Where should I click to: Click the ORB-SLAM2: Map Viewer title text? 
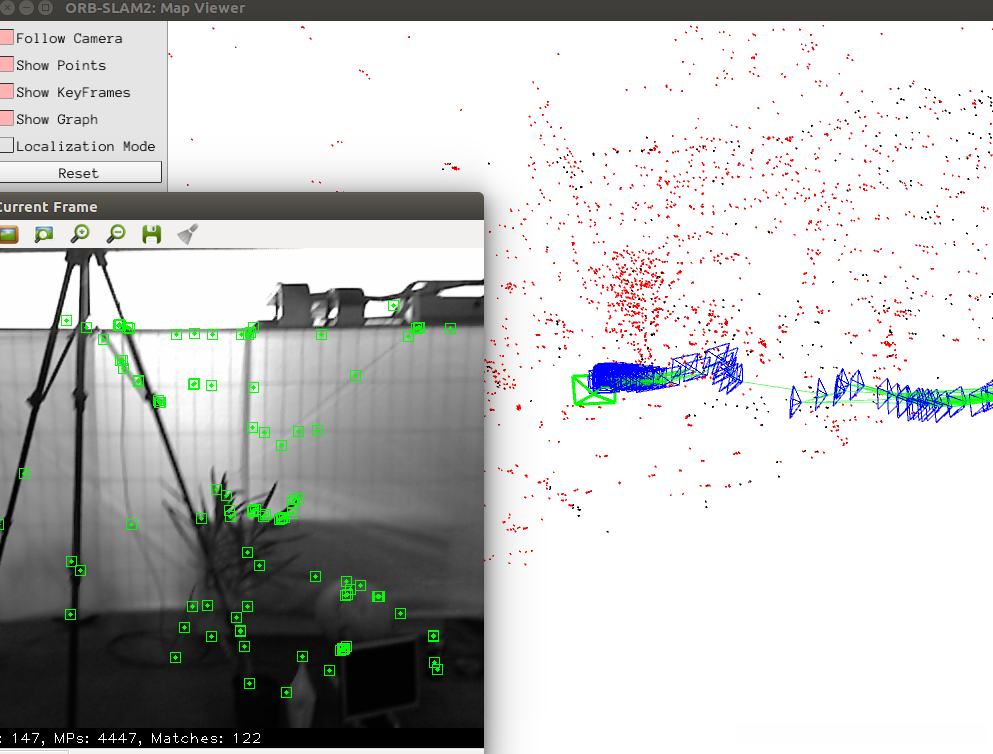(x=155, y=8)
